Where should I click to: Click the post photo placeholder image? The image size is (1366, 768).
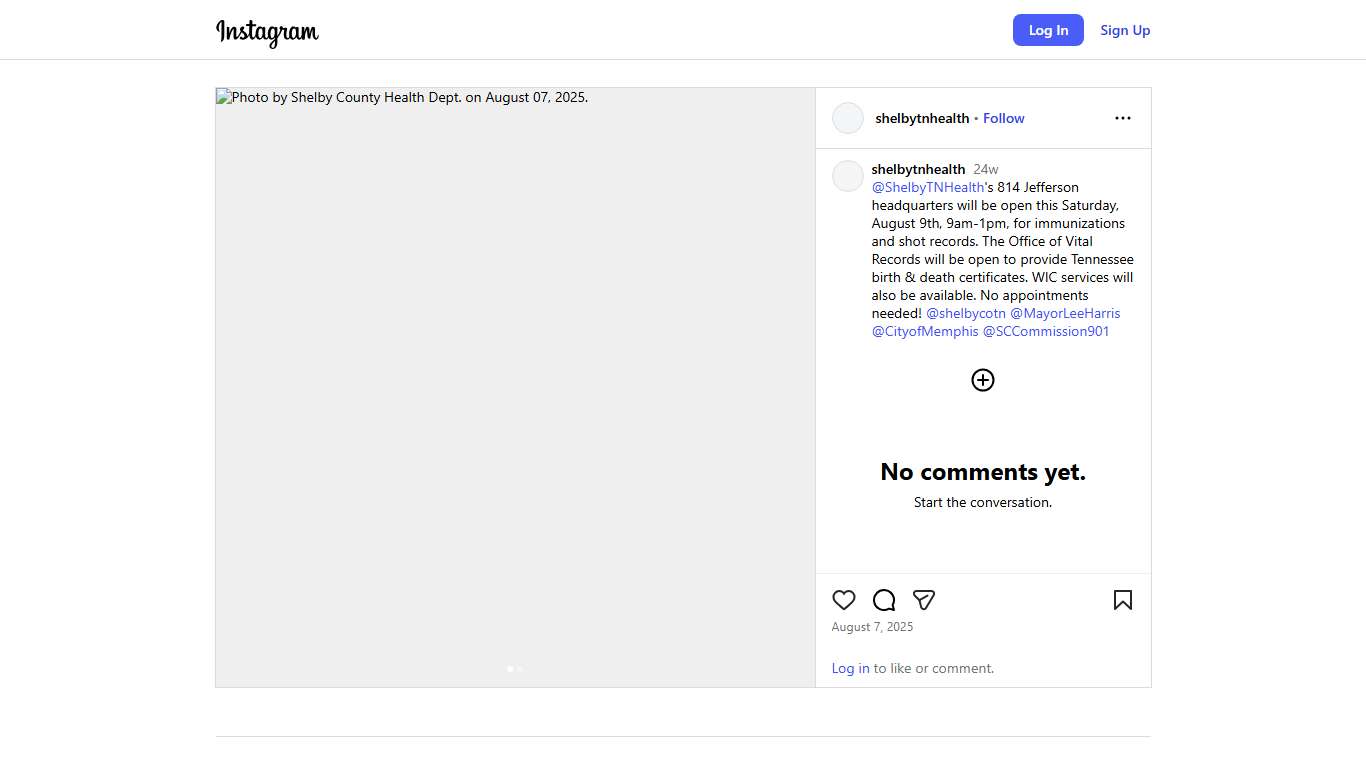coord(515,387)
